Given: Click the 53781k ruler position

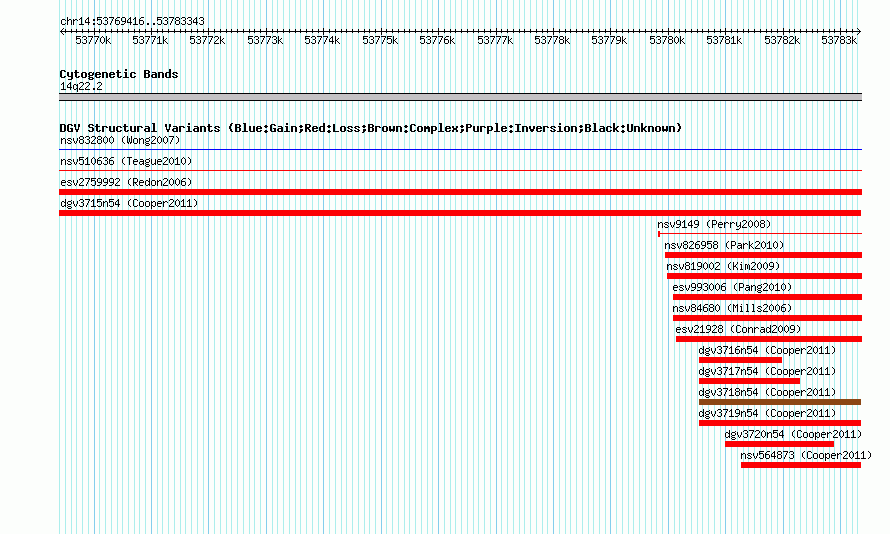Looking at the screenshot, I should pos(724,40).
